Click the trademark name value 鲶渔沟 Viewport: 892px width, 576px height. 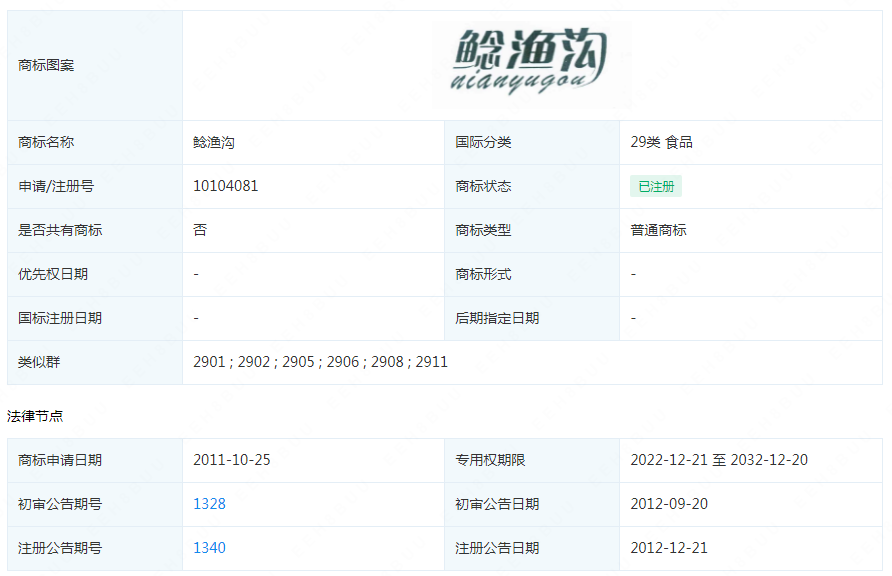click(214, 142)
